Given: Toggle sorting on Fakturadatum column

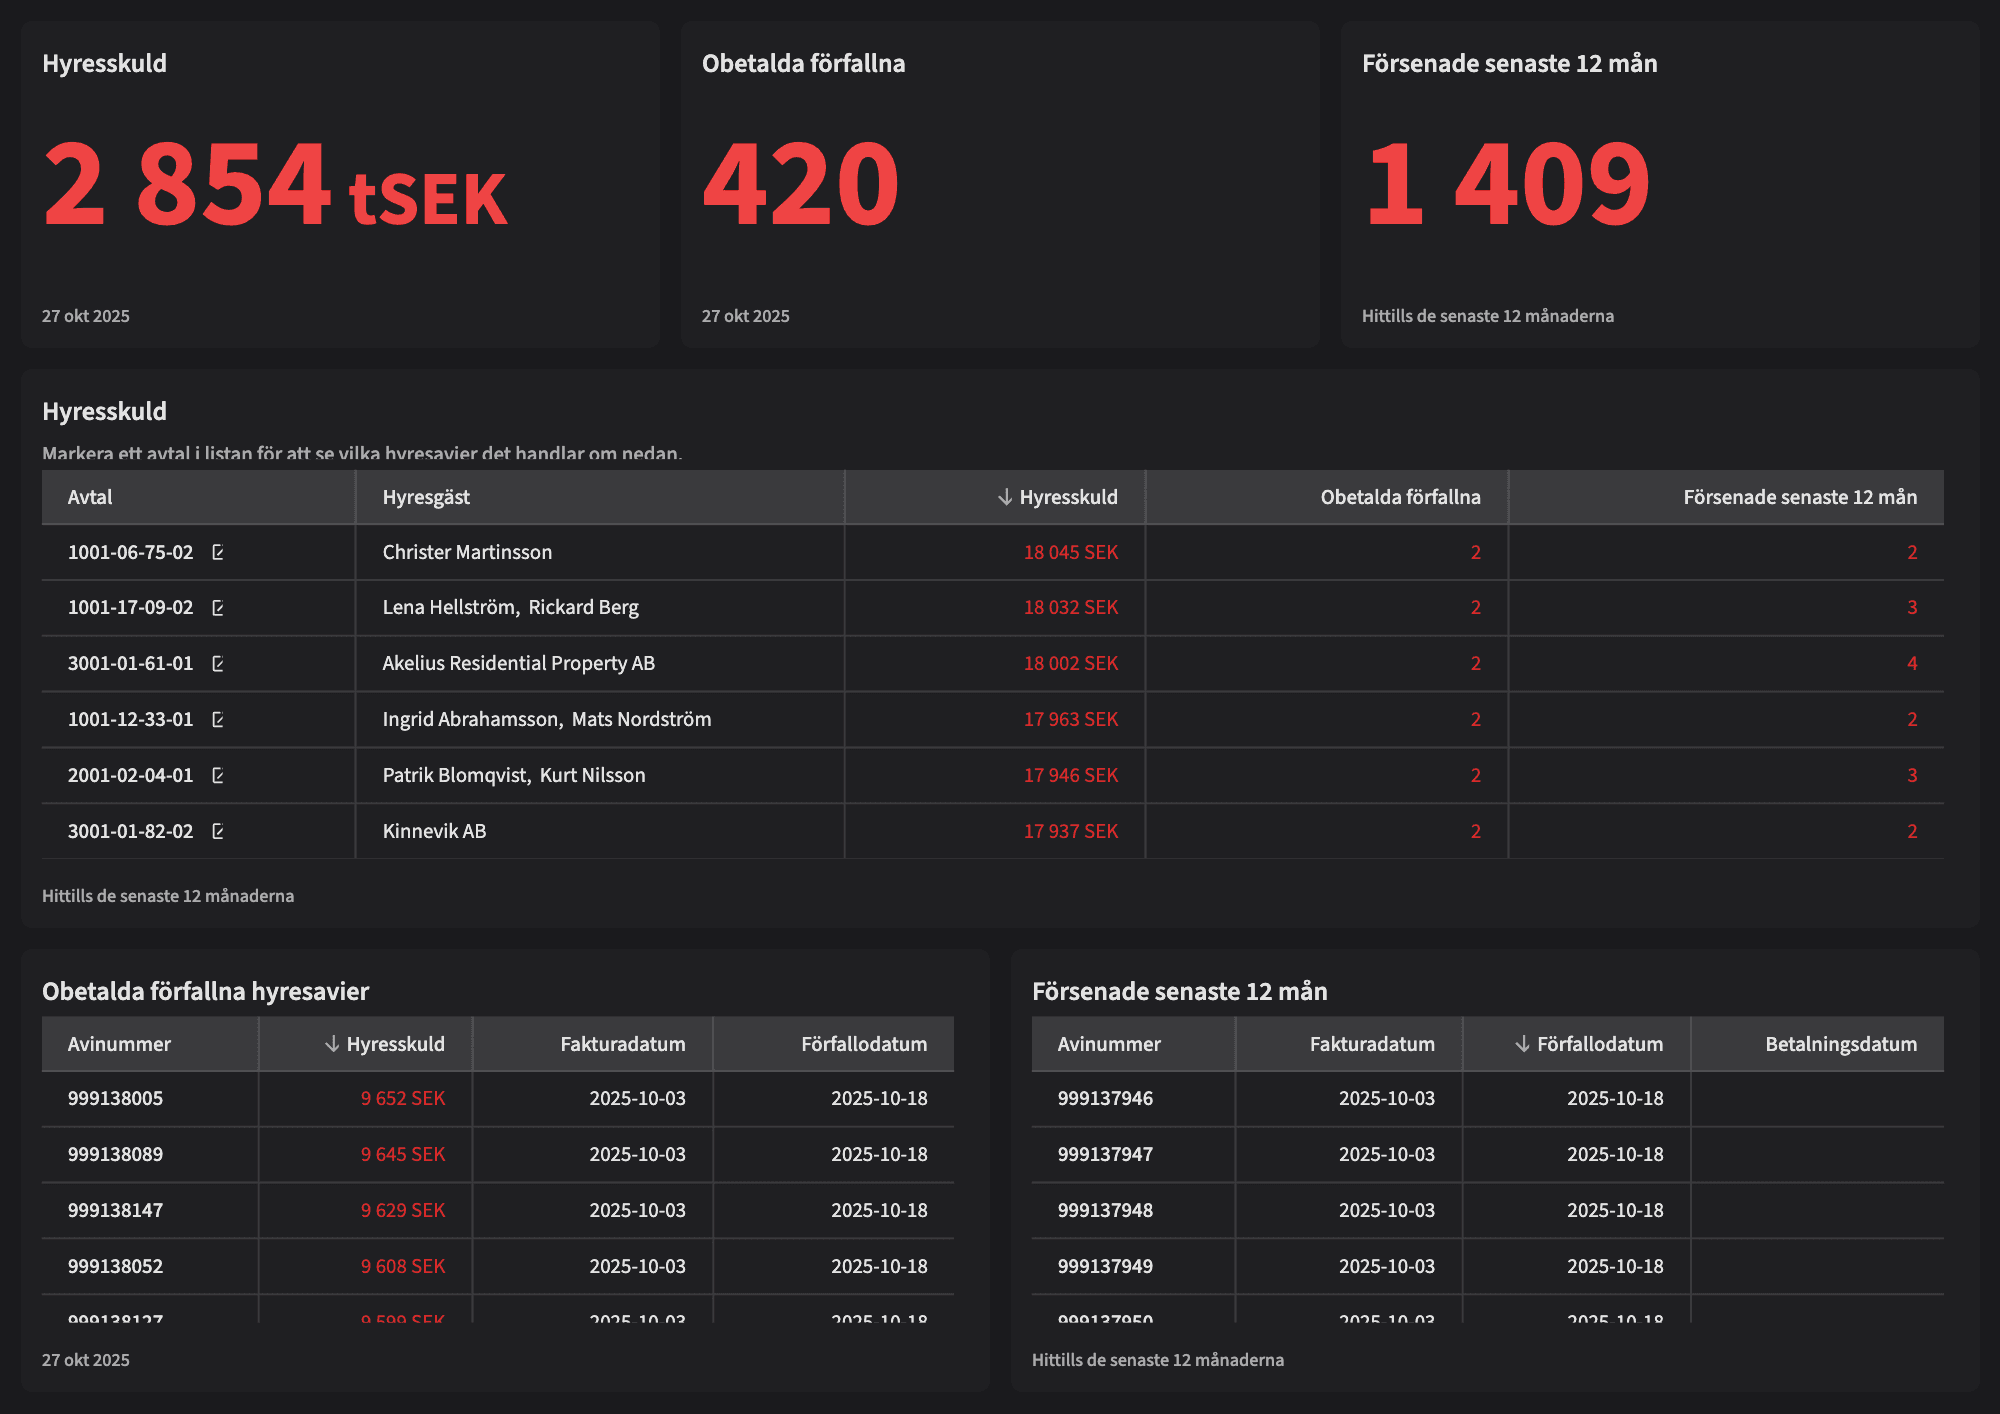Looking at the screenshot, I should (622, 1044).
